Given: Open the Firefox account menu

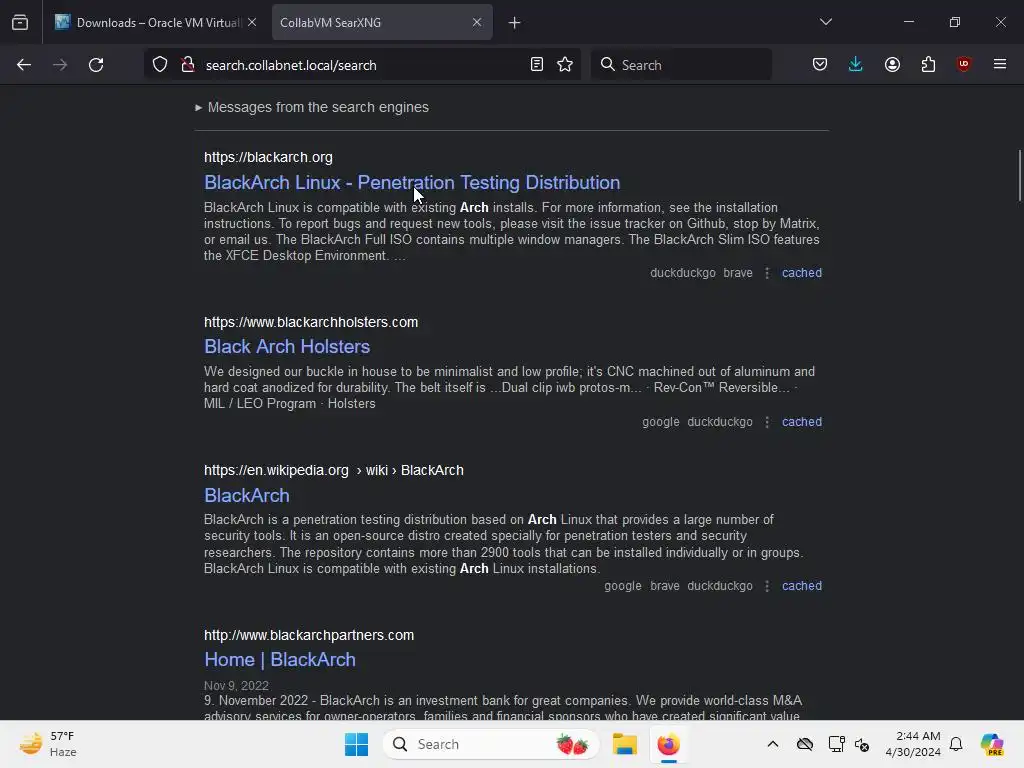Looking at the screenshot, I should [892, 65].
